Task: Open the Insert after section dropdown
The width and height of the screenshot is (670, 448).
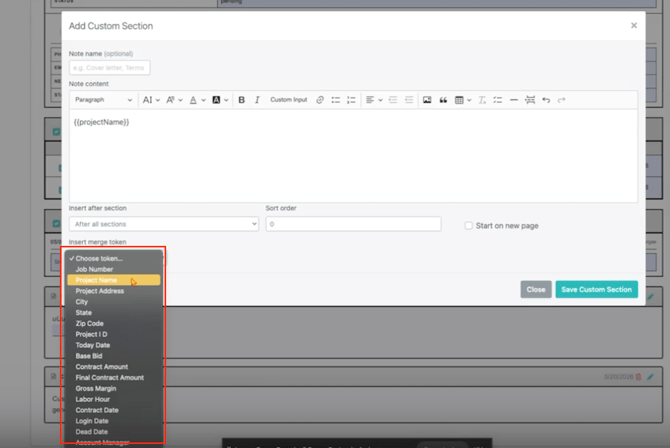Action: [164, 224]
